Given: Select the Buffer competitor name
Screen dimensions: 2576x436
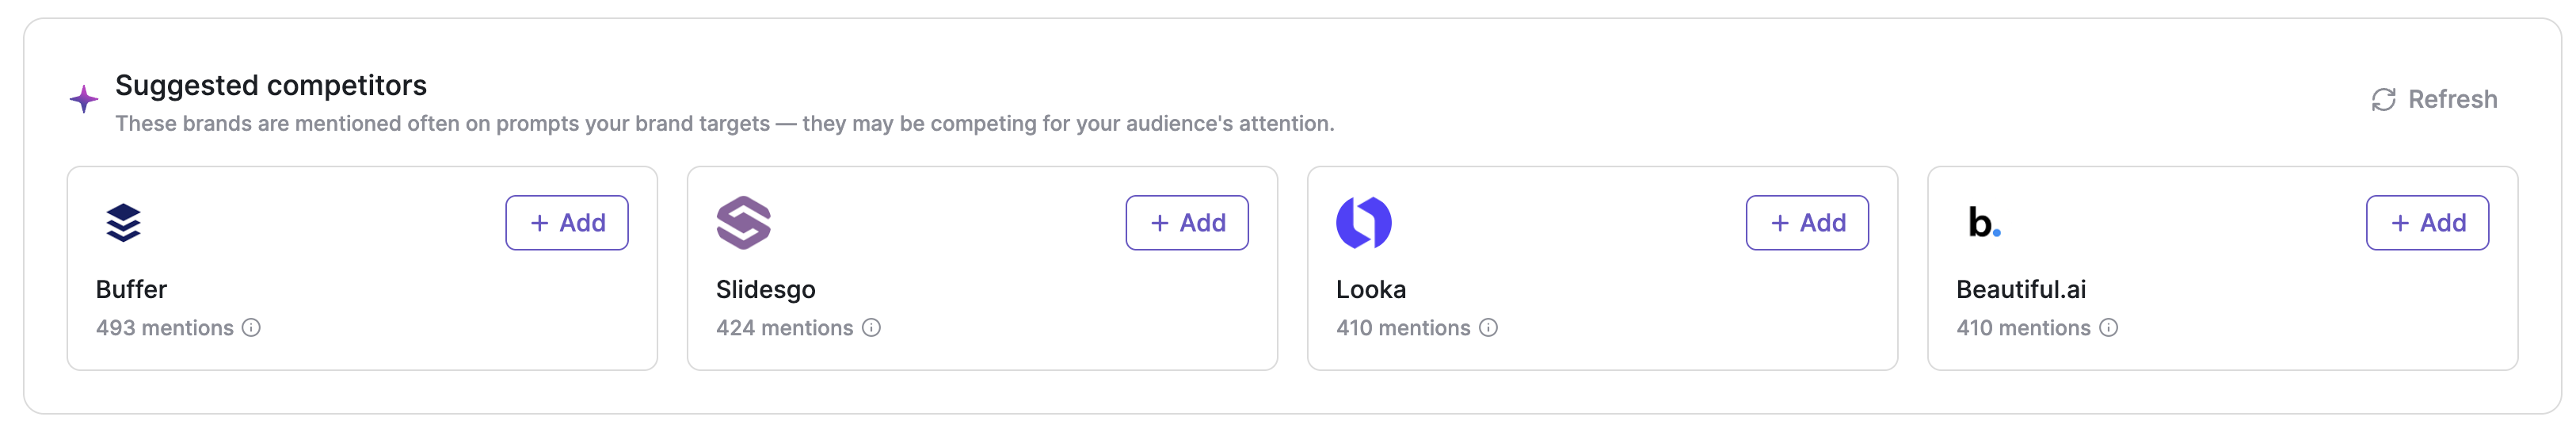Looking at the screenshot, I should [x=131, y=290].
